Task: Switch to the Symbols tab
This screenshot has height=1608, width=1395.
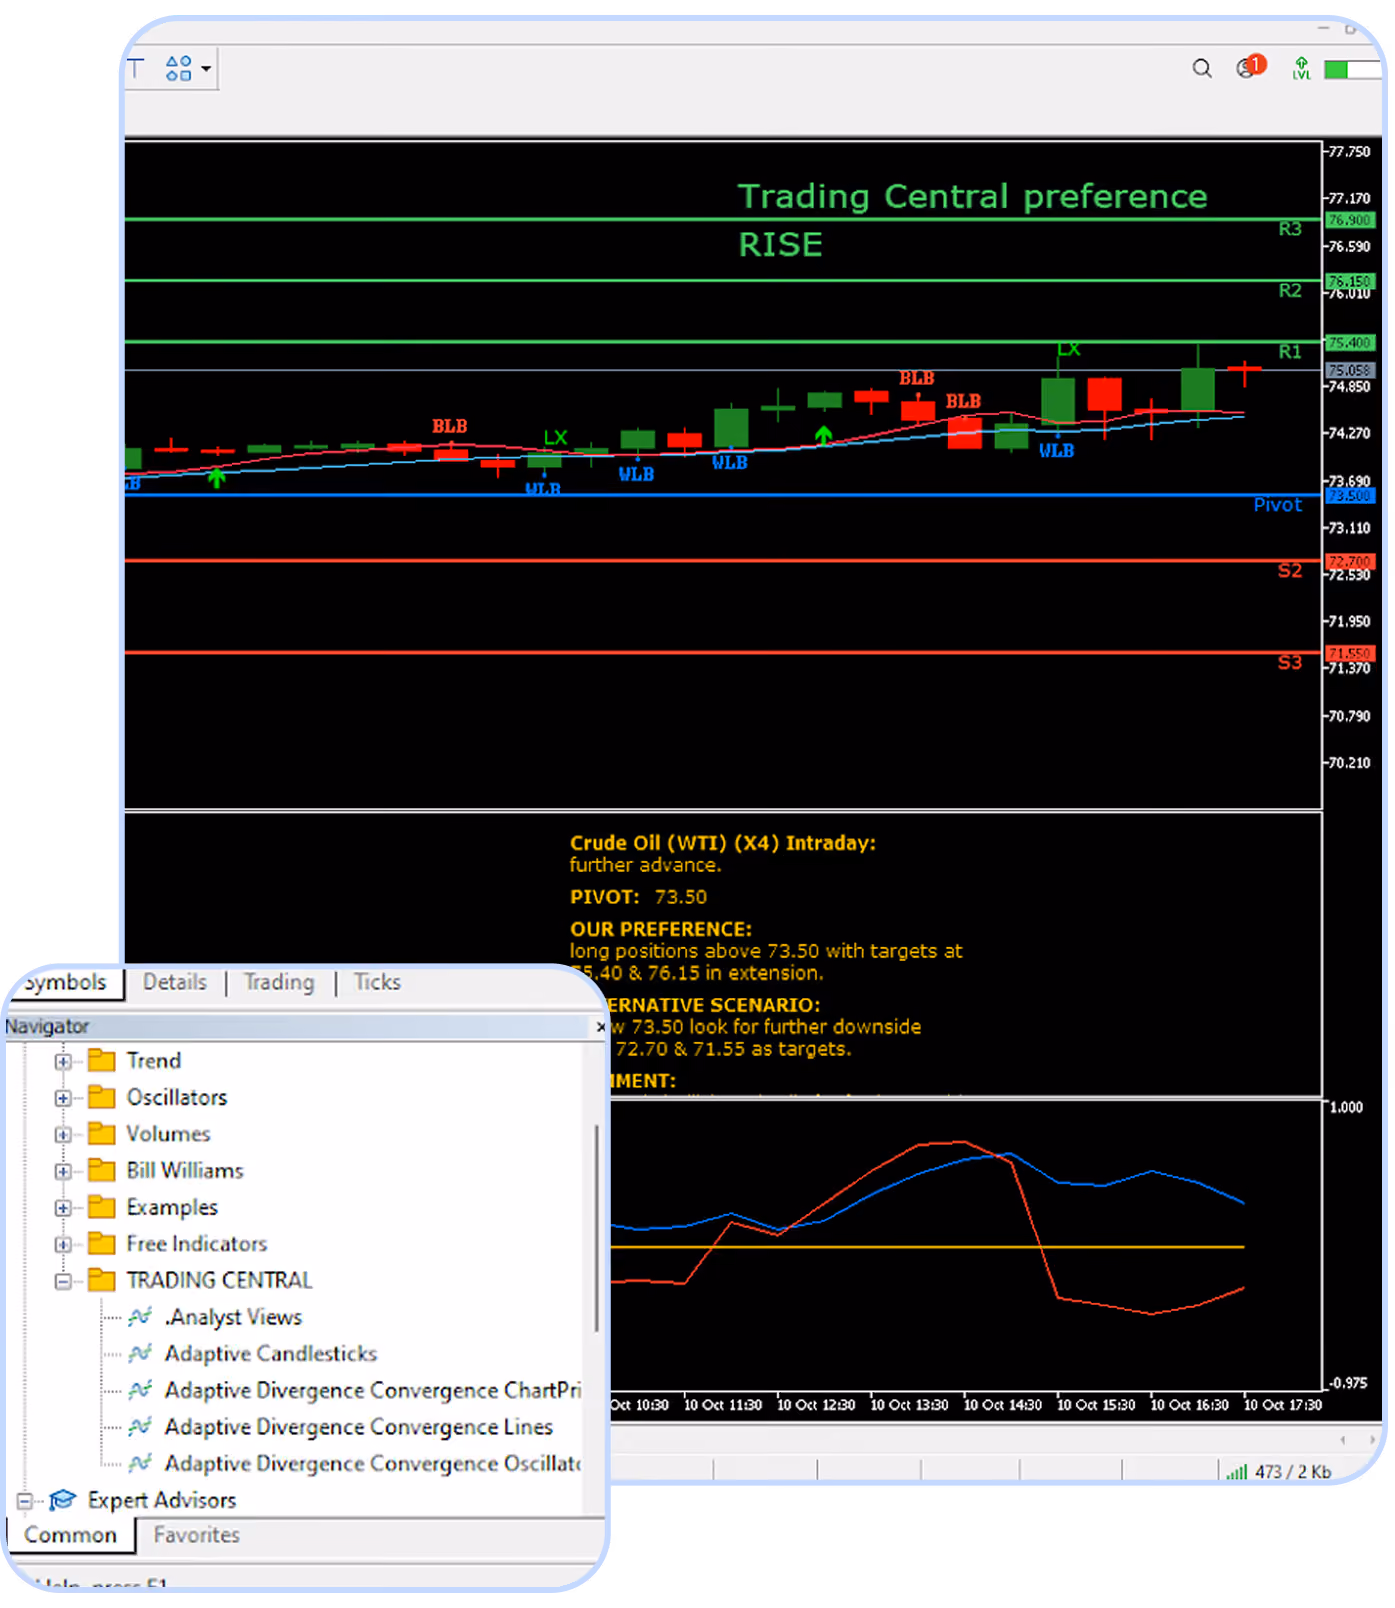Action: [66, 982]
